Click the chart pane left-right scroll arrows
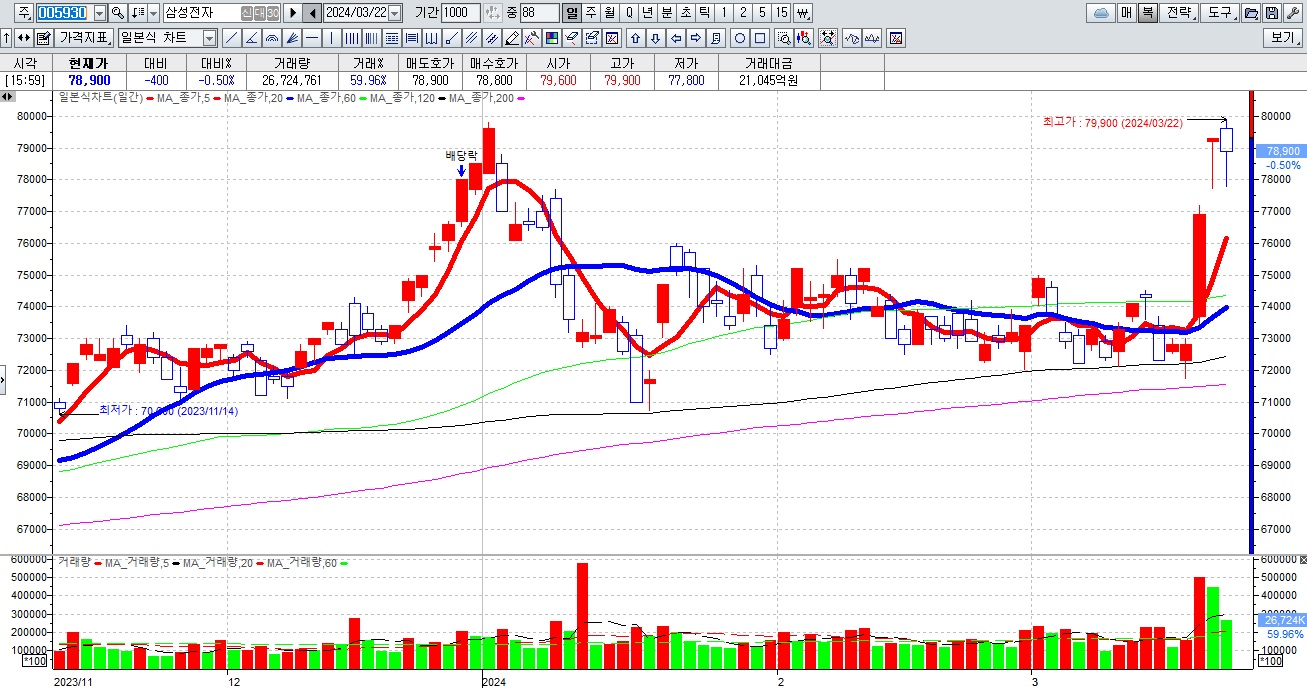This screenshot has height=688, width=1307. pyautogui.click(x=7, y=97)
